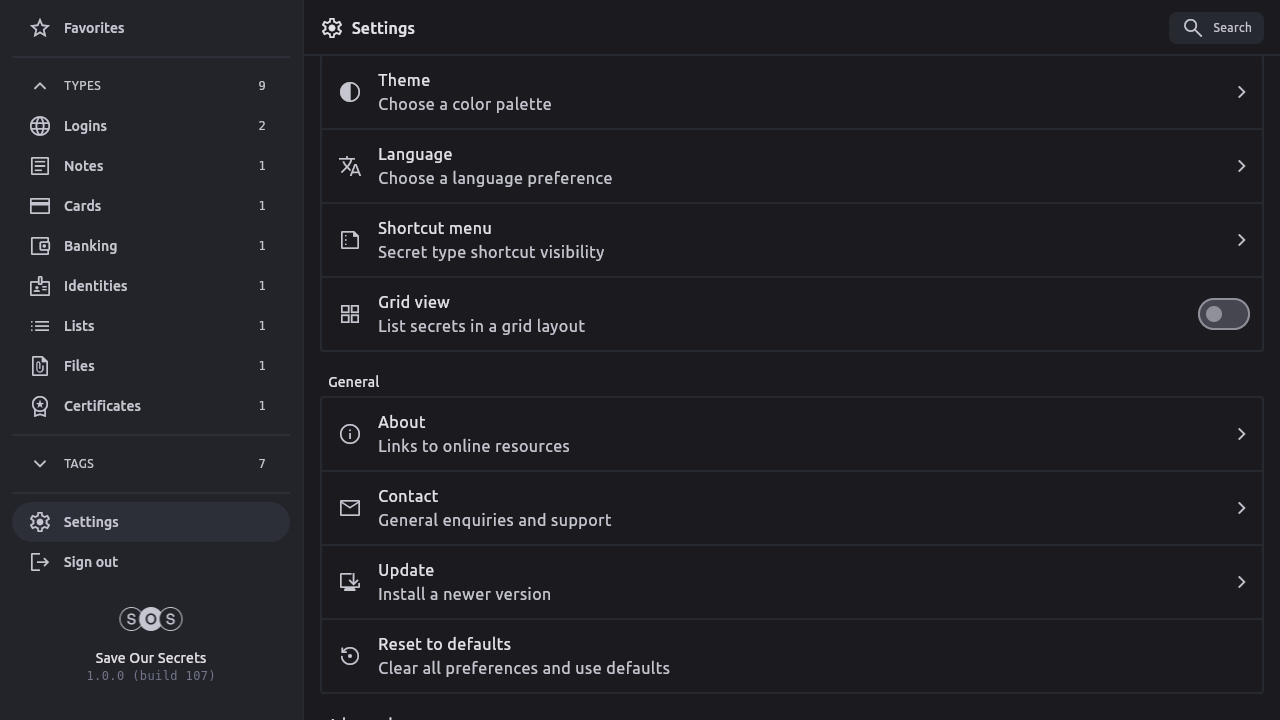
Task: Open the Contact support row
Action: coord(790,508)
